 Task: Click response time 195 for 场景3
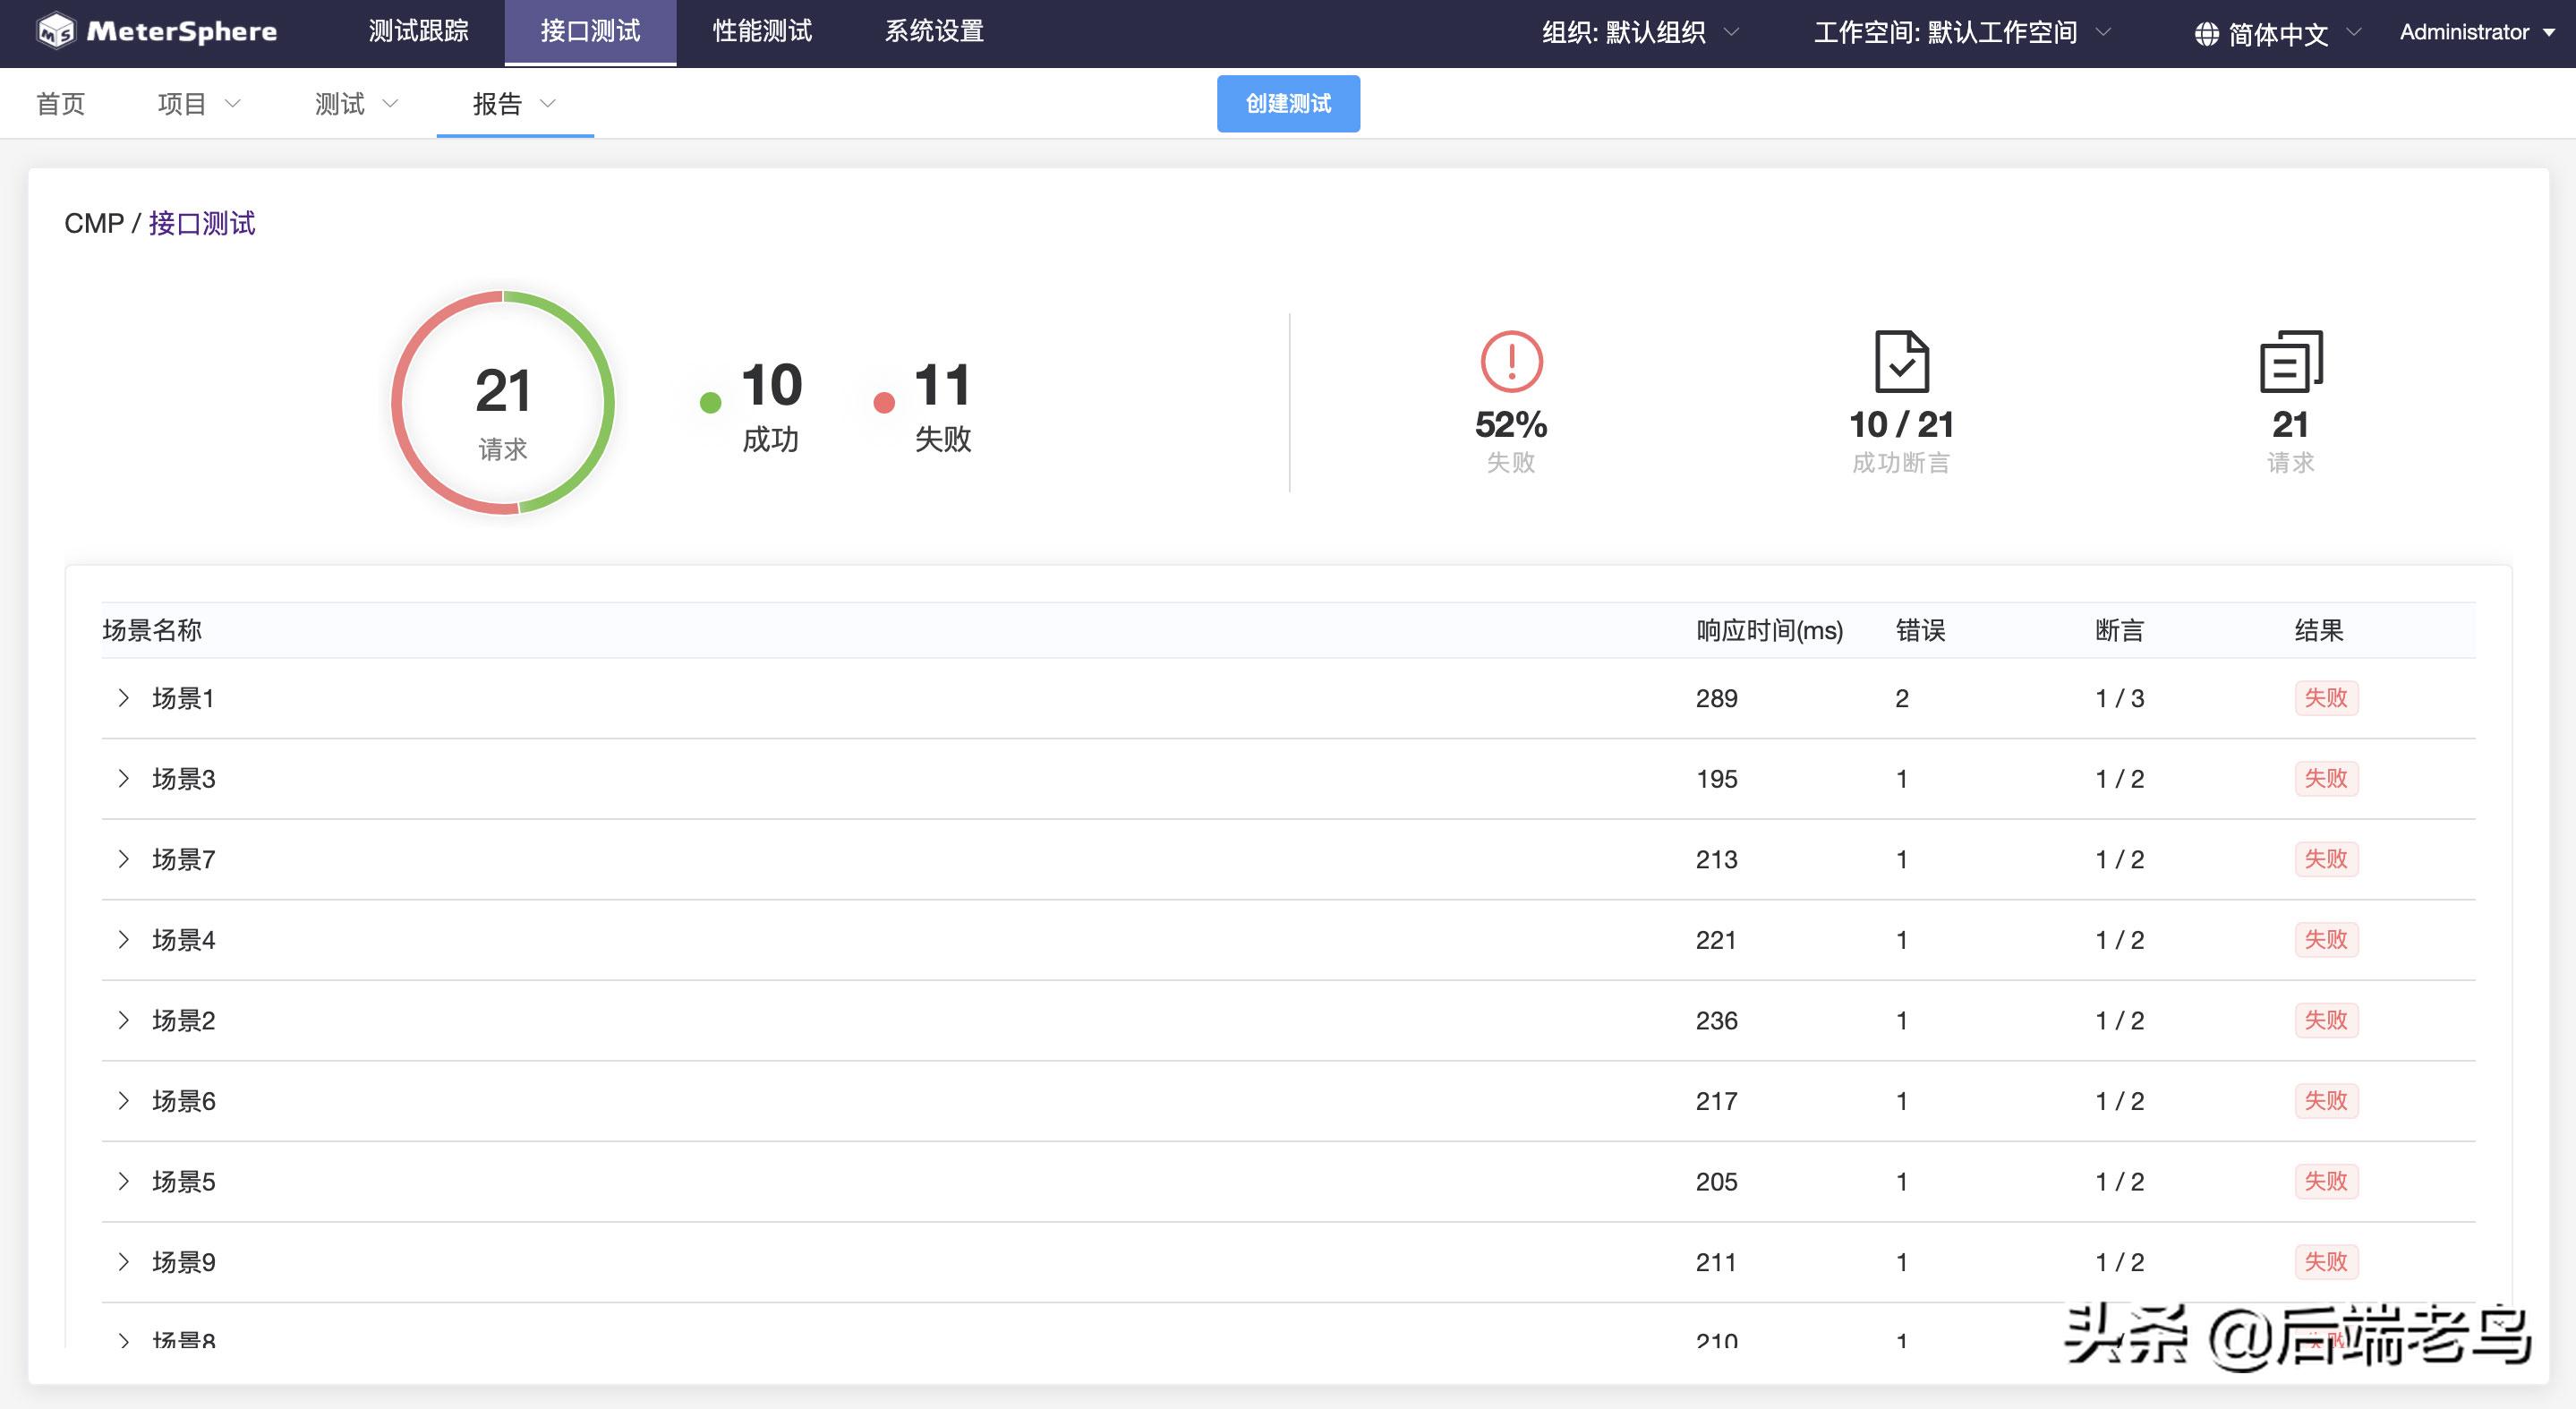coord(1716,778)
